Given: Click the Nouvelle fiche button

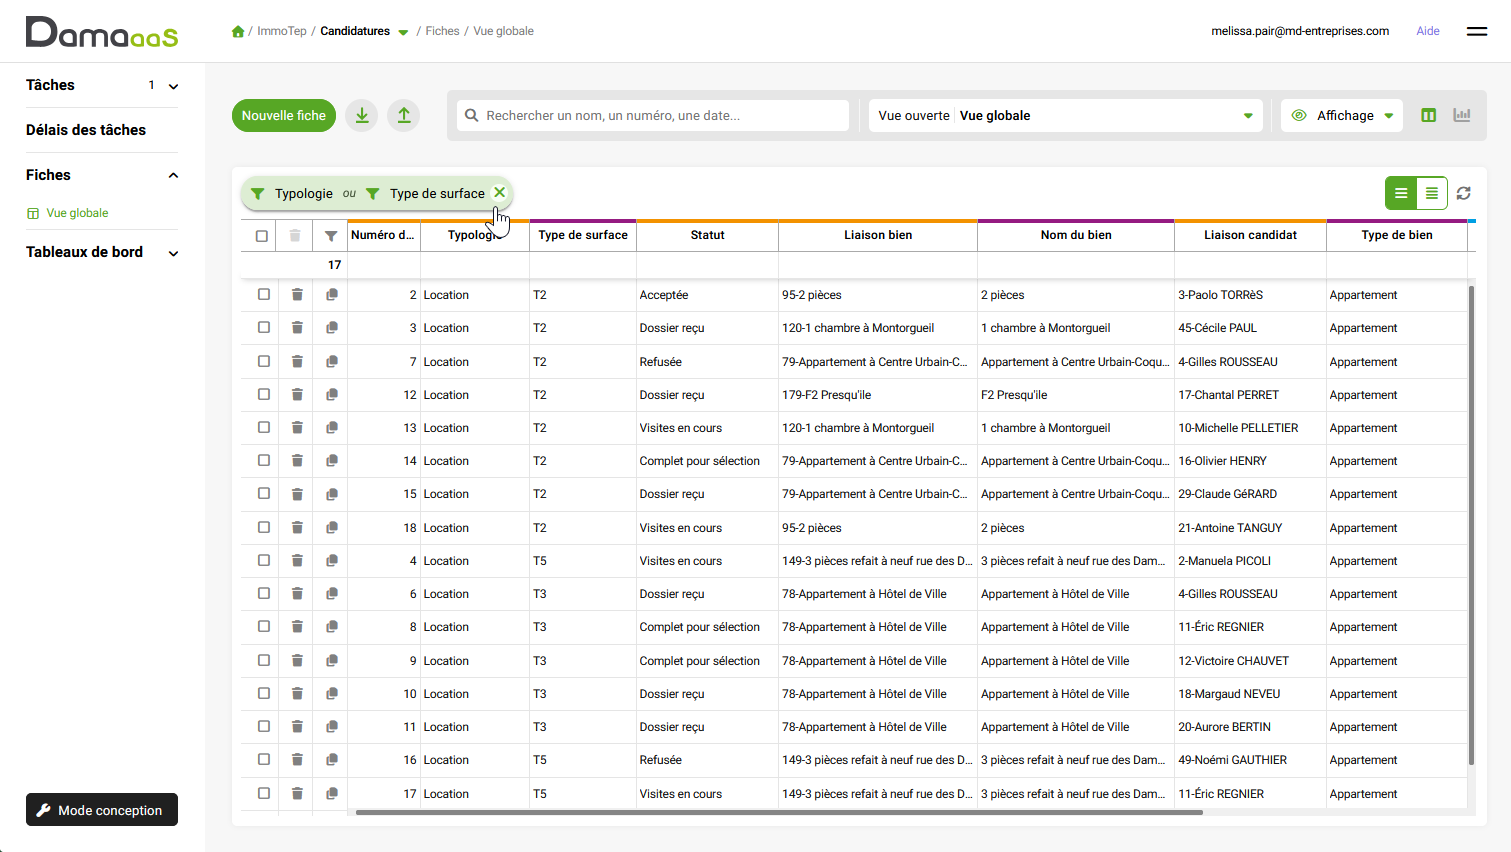Looking at the screenshot, I should pyautogui.click(x=284, y=115).
